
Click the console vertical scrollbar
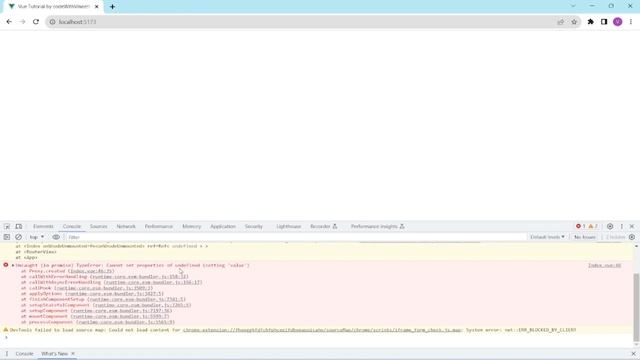tap(636, 307)
